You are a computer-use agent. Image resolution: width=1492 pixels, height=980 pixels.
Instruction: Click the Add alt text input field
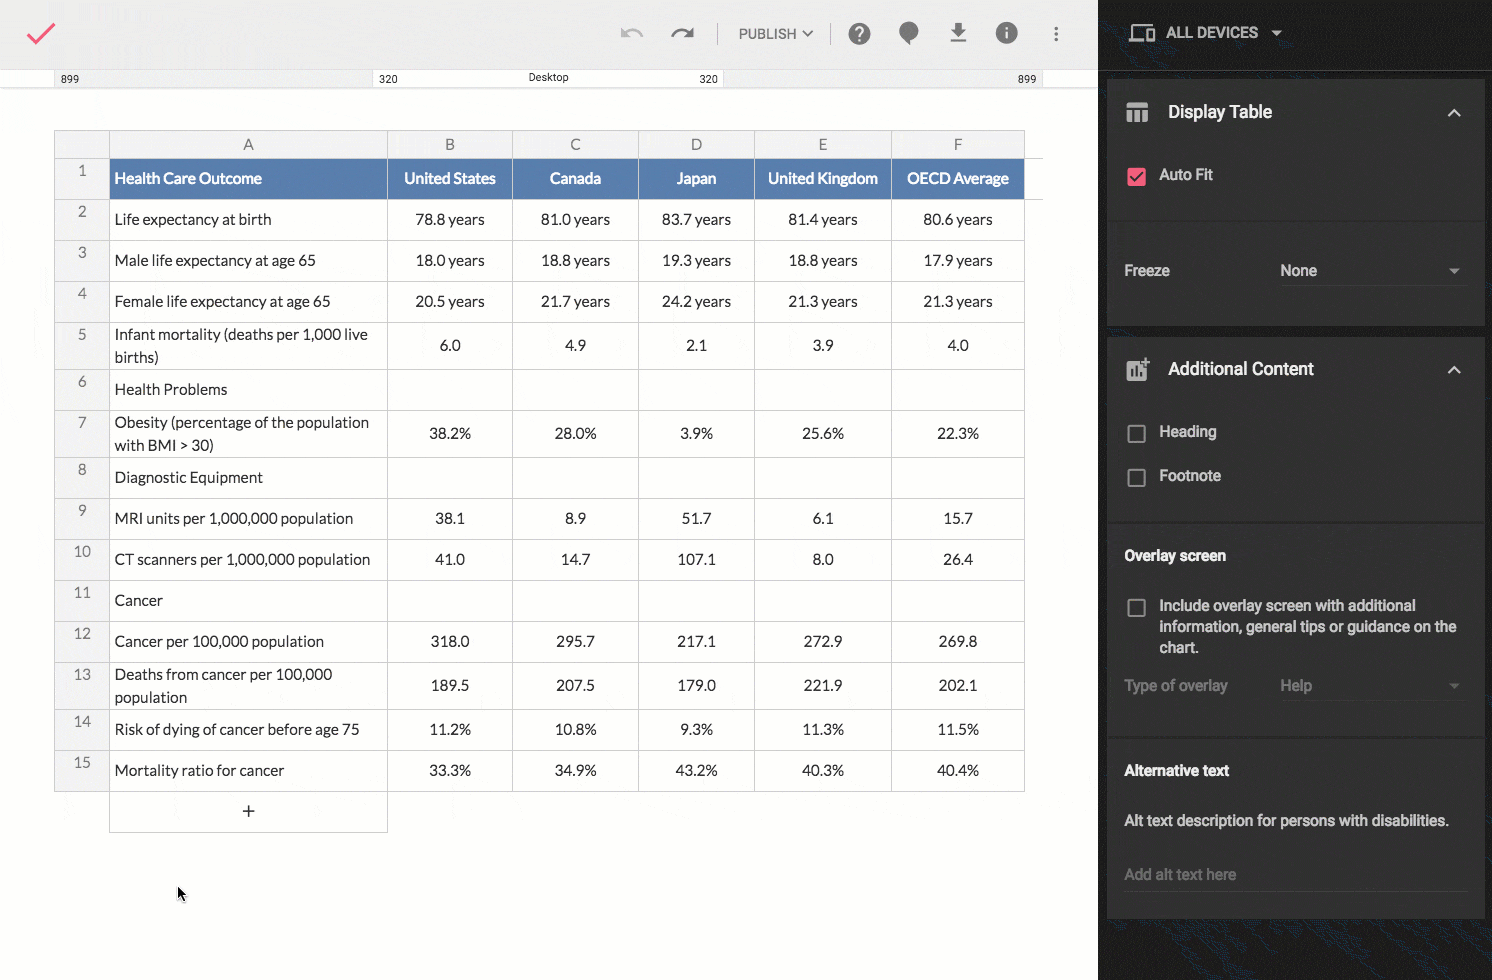point(1294,875)
